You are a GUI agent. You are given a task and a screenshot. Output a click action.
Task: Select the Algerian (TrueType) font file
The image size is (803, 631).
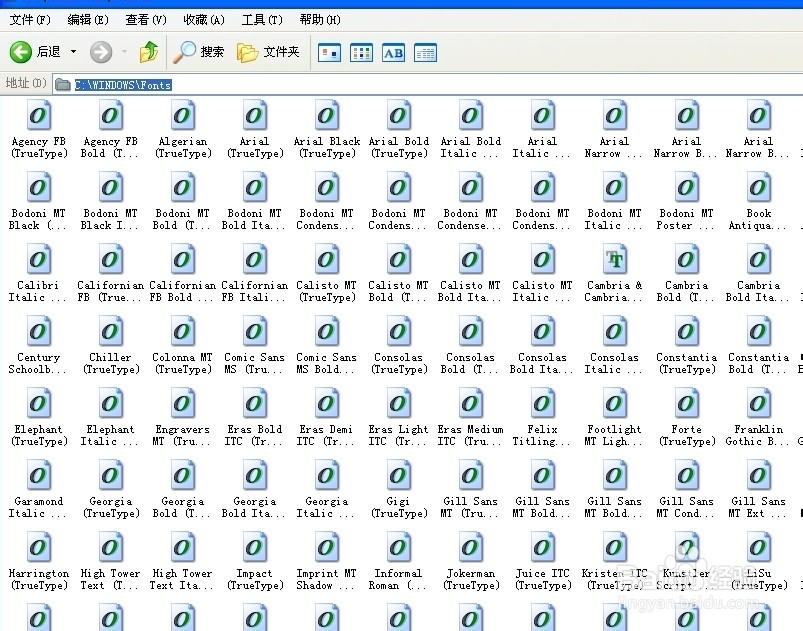pos(183,129)
